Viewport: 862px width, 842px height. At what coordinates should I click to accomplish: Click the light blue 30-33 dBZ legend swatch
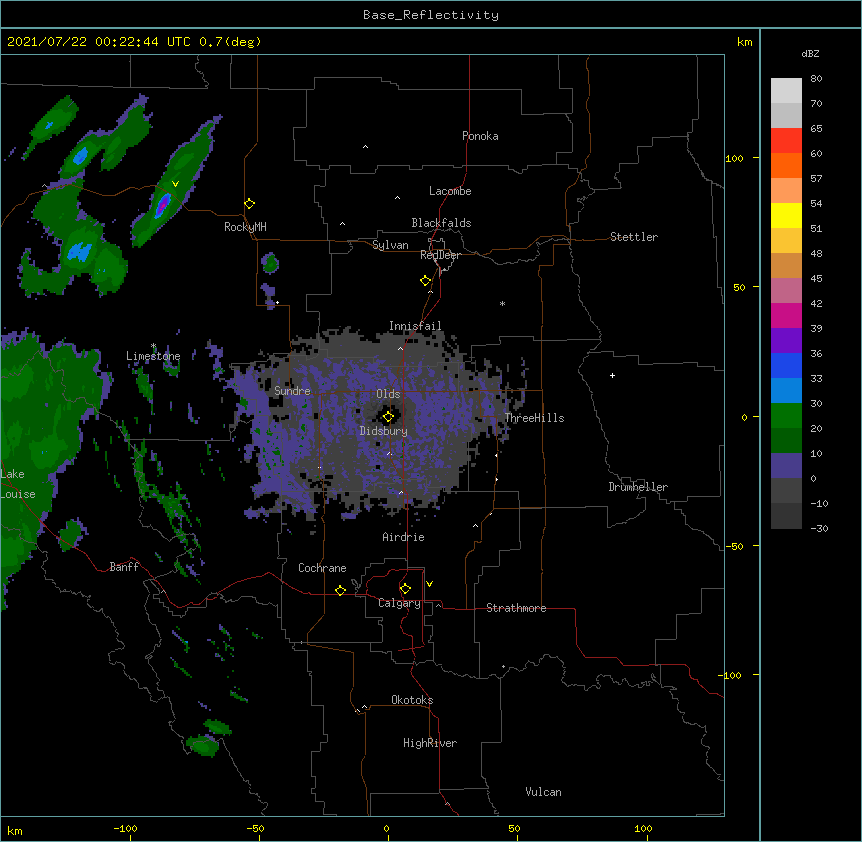(x=786, y=391)
